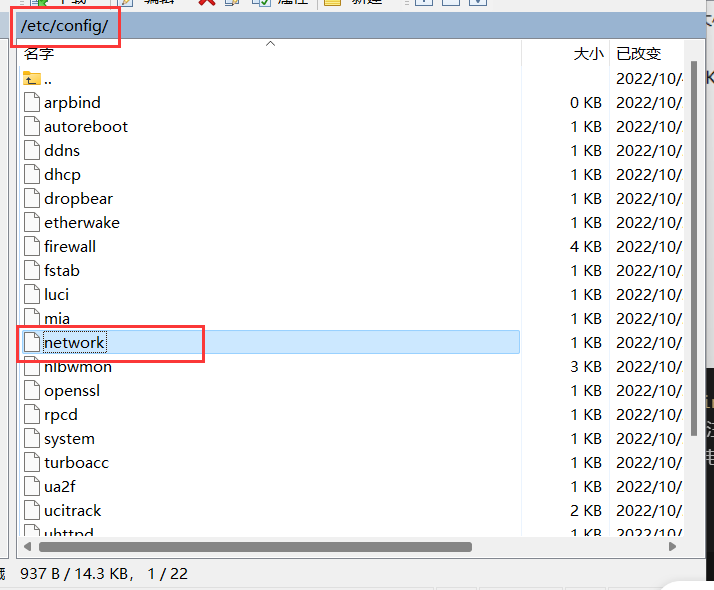Select the luci file entry
Image resolution: width=714 pixels, height=590 pixels.
[x=56, y=294]
